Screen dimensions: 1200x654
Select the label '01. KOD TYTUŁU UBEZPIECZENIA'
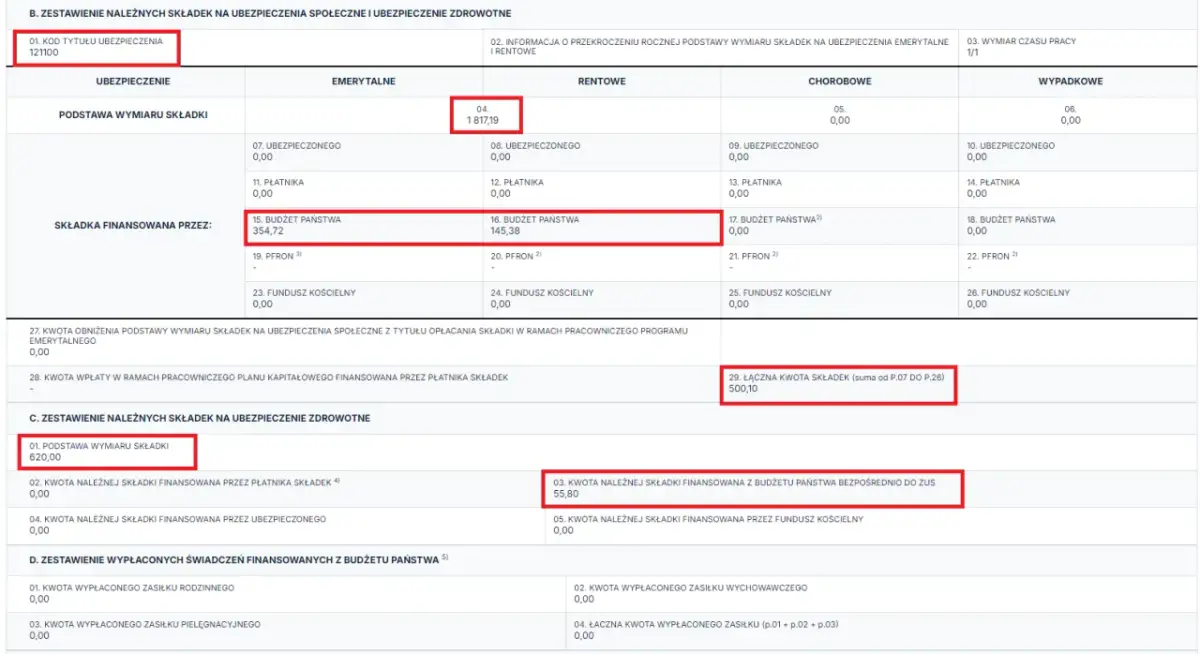(95, 41)
